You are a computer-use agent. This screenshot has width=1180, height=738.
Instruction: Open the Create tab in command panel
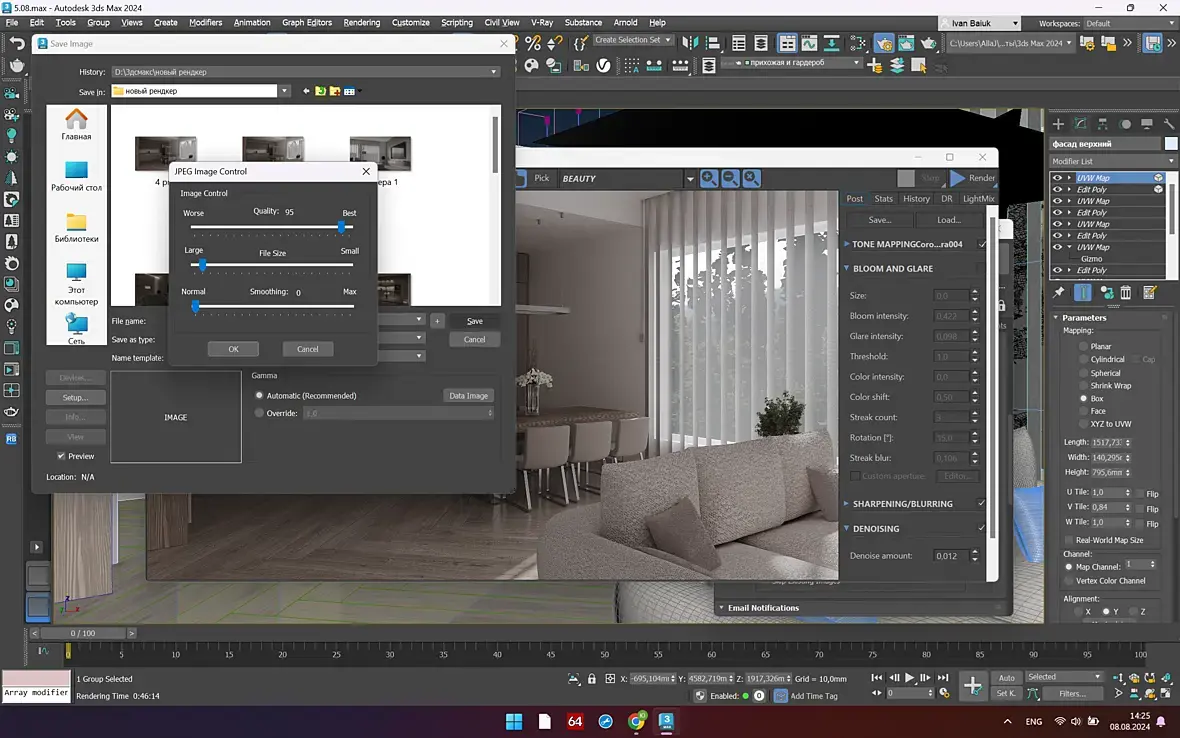tap(1058, 123)
